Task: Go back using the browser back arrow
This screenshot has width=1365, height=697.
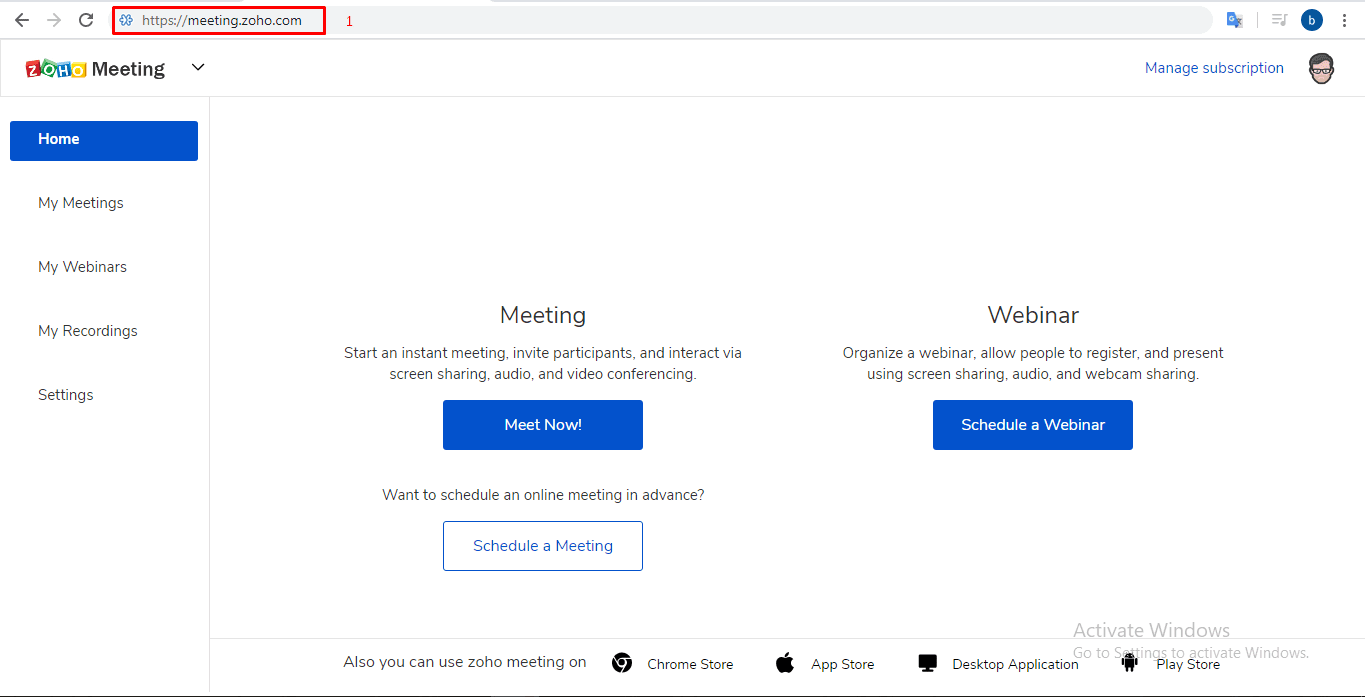Action: click(x=22, y=20)
